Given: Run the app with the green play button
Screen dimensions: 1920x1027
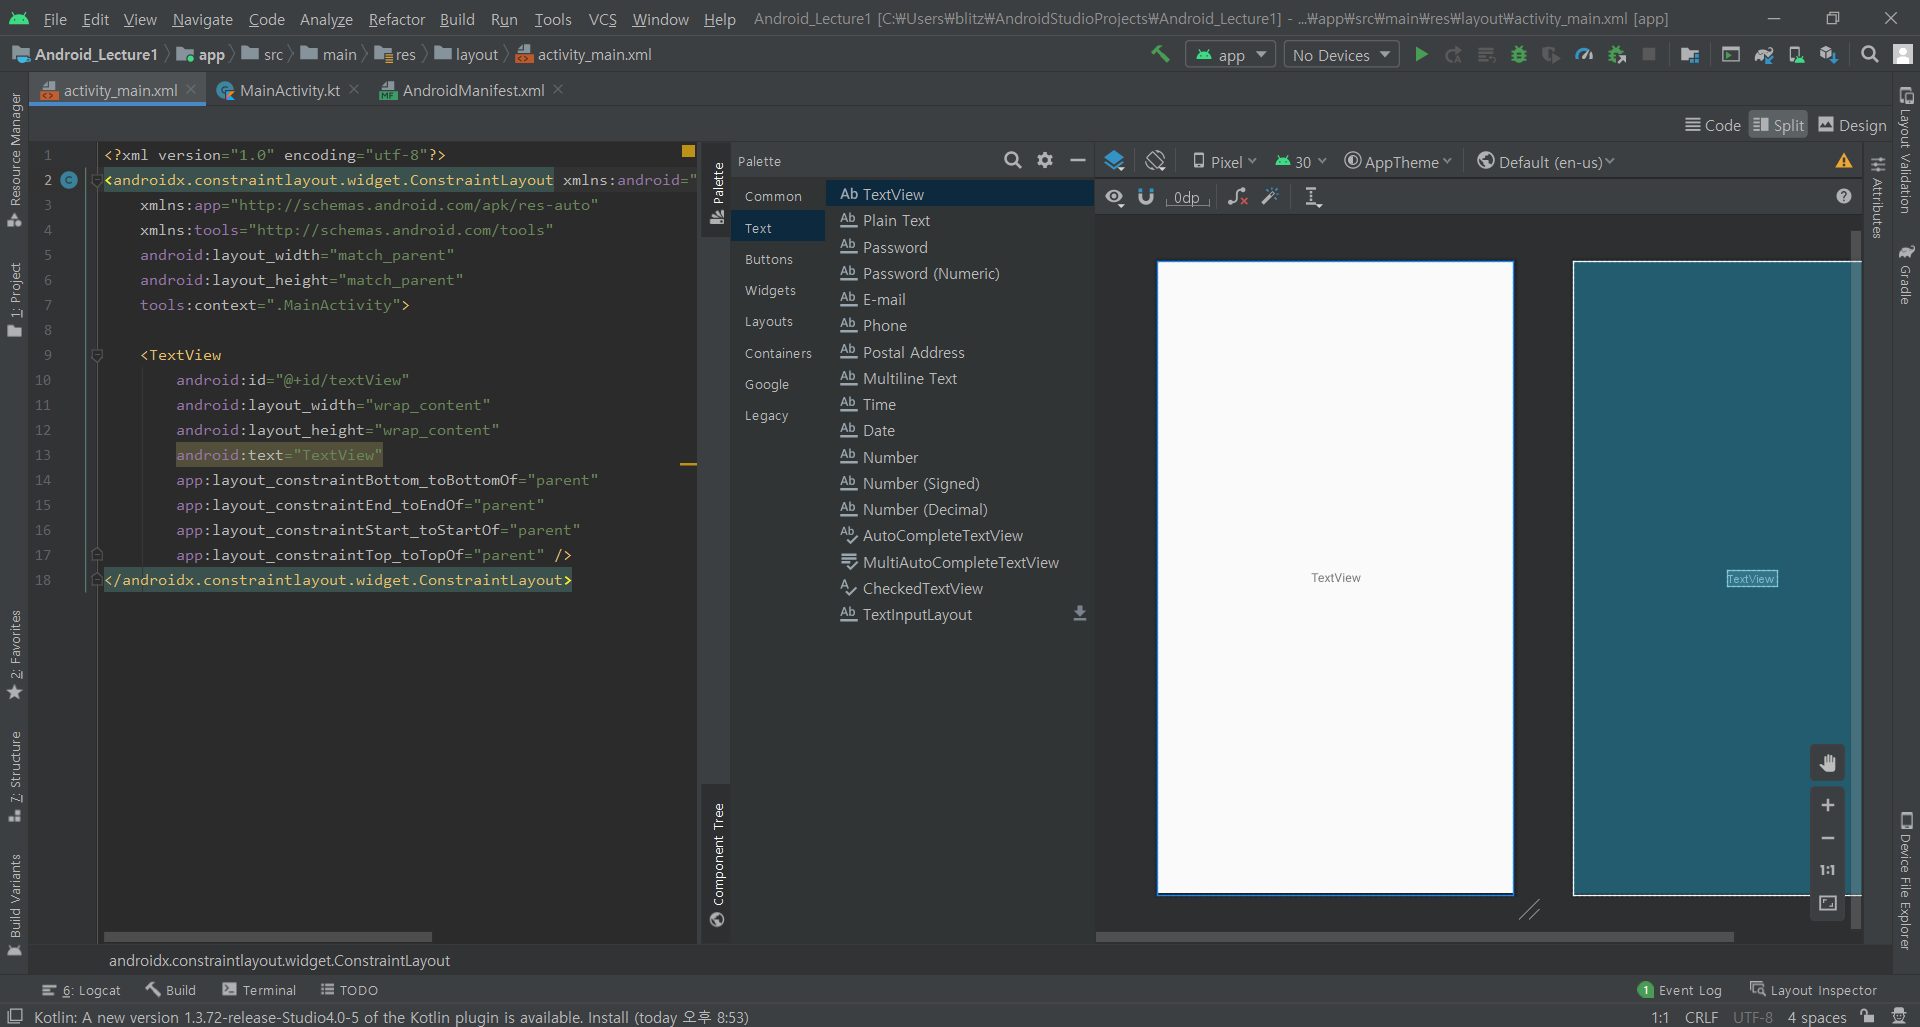Looking at the screenshot, I should (1421, 55).
